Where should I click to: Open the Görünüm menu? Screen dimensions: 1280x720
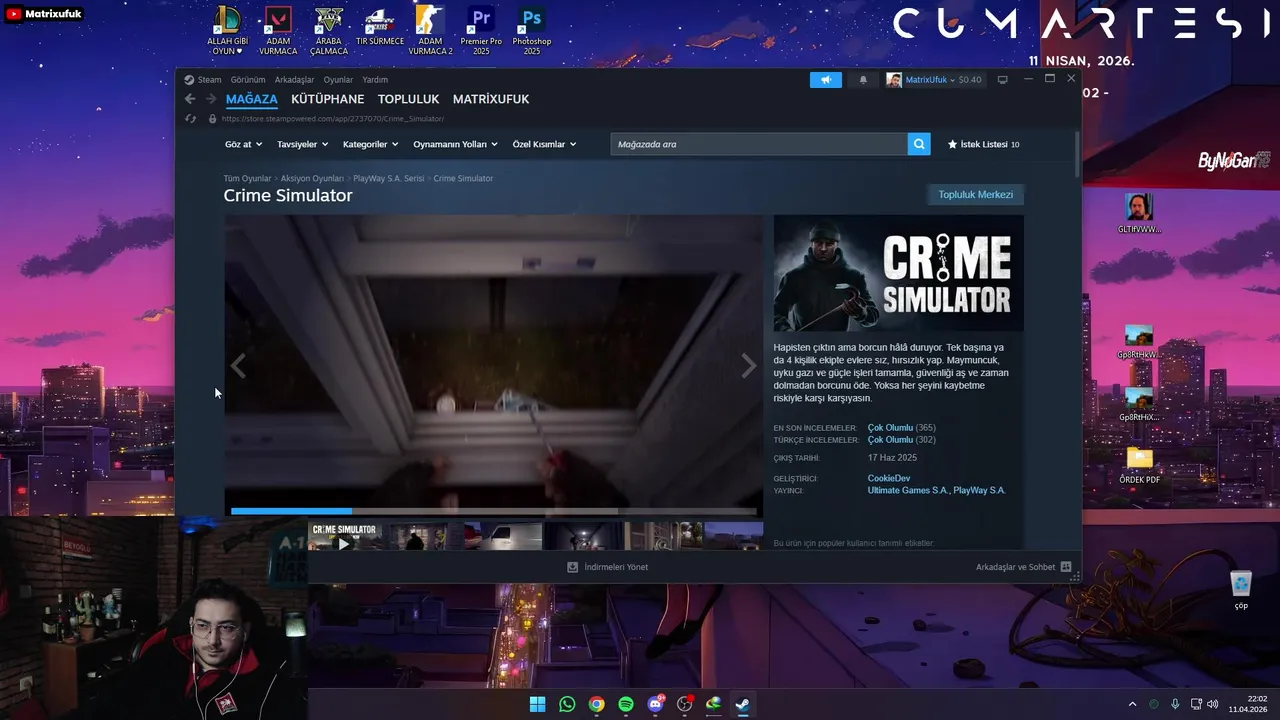point(248,80)
